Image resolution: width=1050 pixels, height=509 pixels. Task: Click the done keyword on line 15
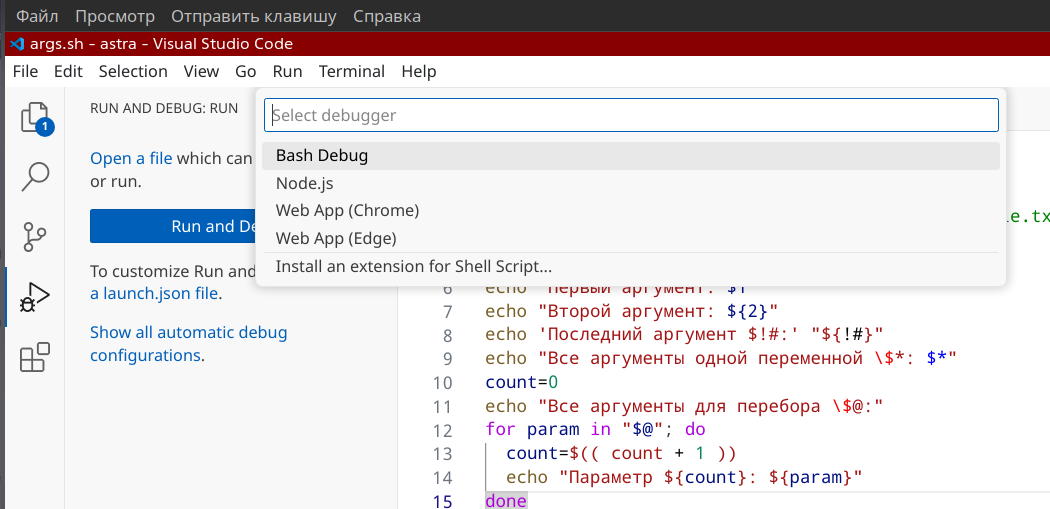pyautogui.click(x=506, y=500)
